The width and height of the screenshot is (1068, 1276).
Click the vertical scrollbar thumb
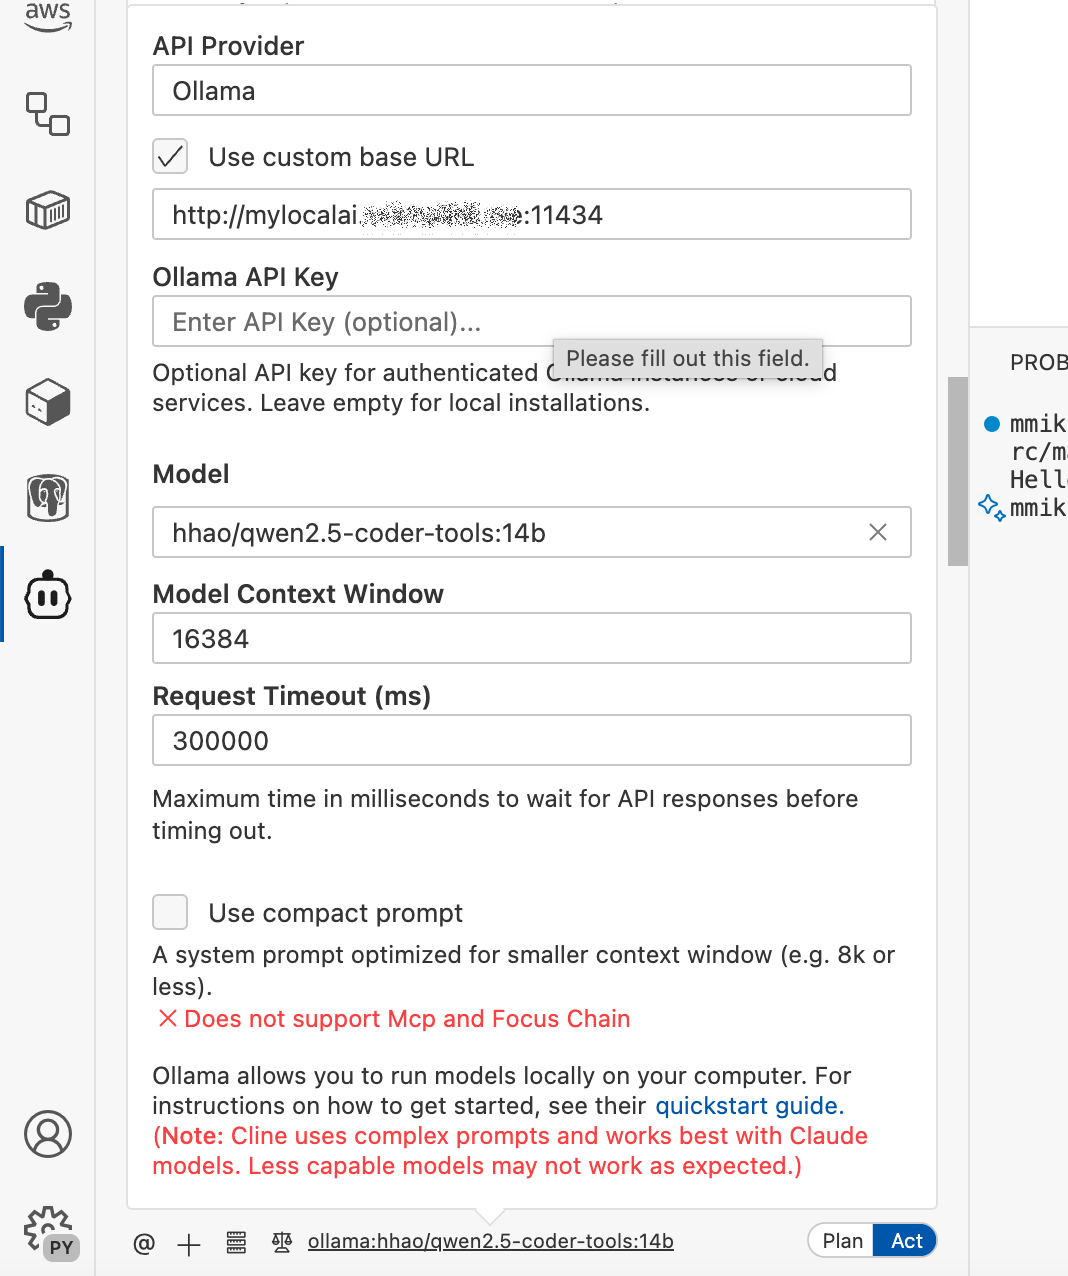(958, 471)
